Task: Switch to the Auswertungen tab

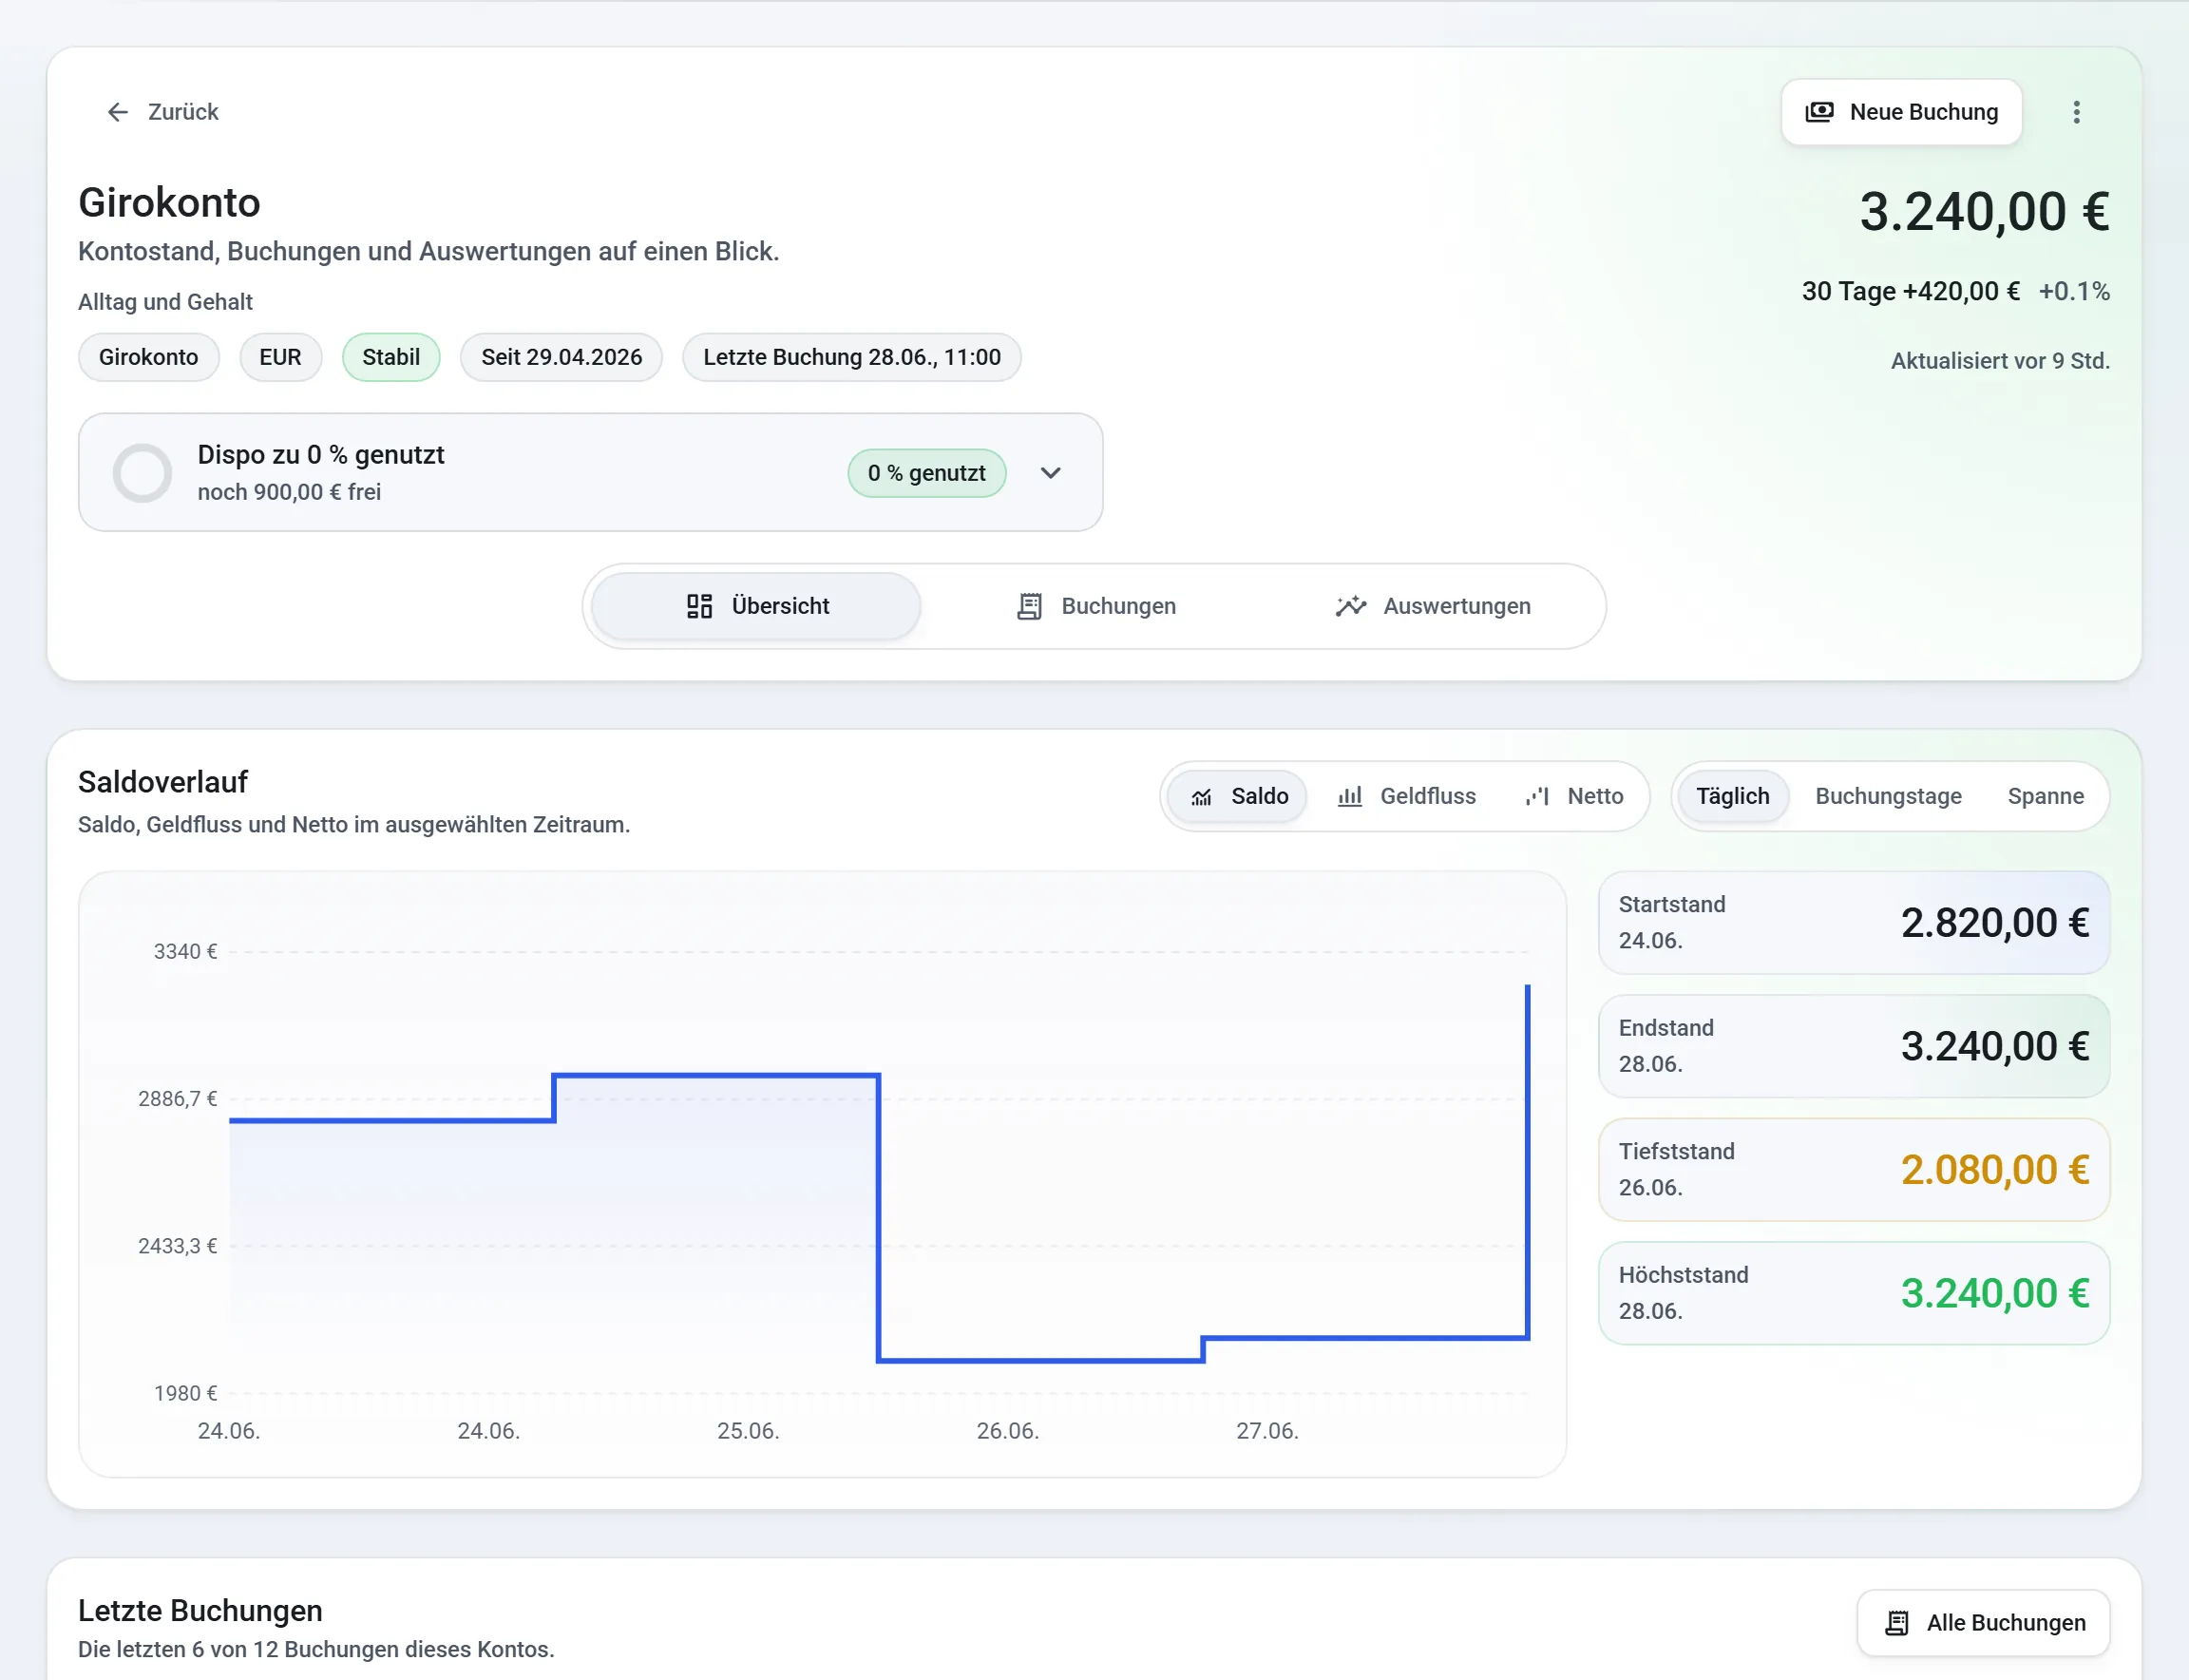Action: coord(1432,606)
